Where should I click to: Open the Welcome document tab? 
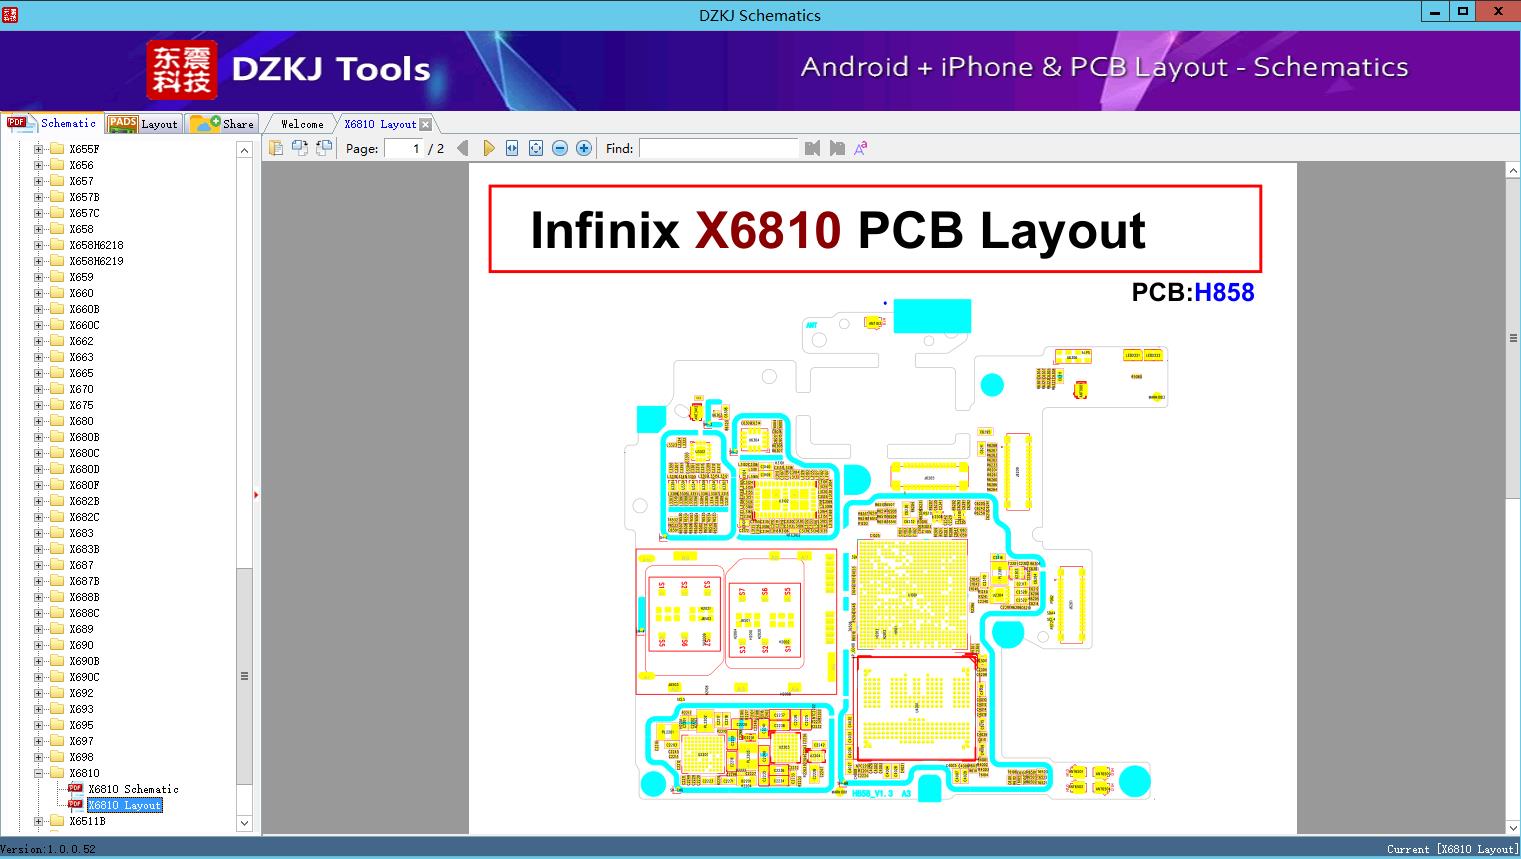302,124
